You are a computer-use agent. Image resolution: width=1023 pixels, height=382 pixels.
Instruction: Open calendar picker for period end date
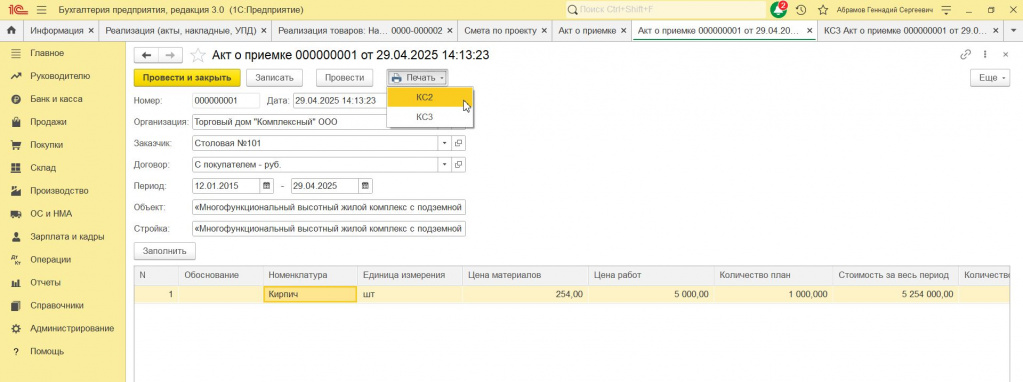coord(366,186)
